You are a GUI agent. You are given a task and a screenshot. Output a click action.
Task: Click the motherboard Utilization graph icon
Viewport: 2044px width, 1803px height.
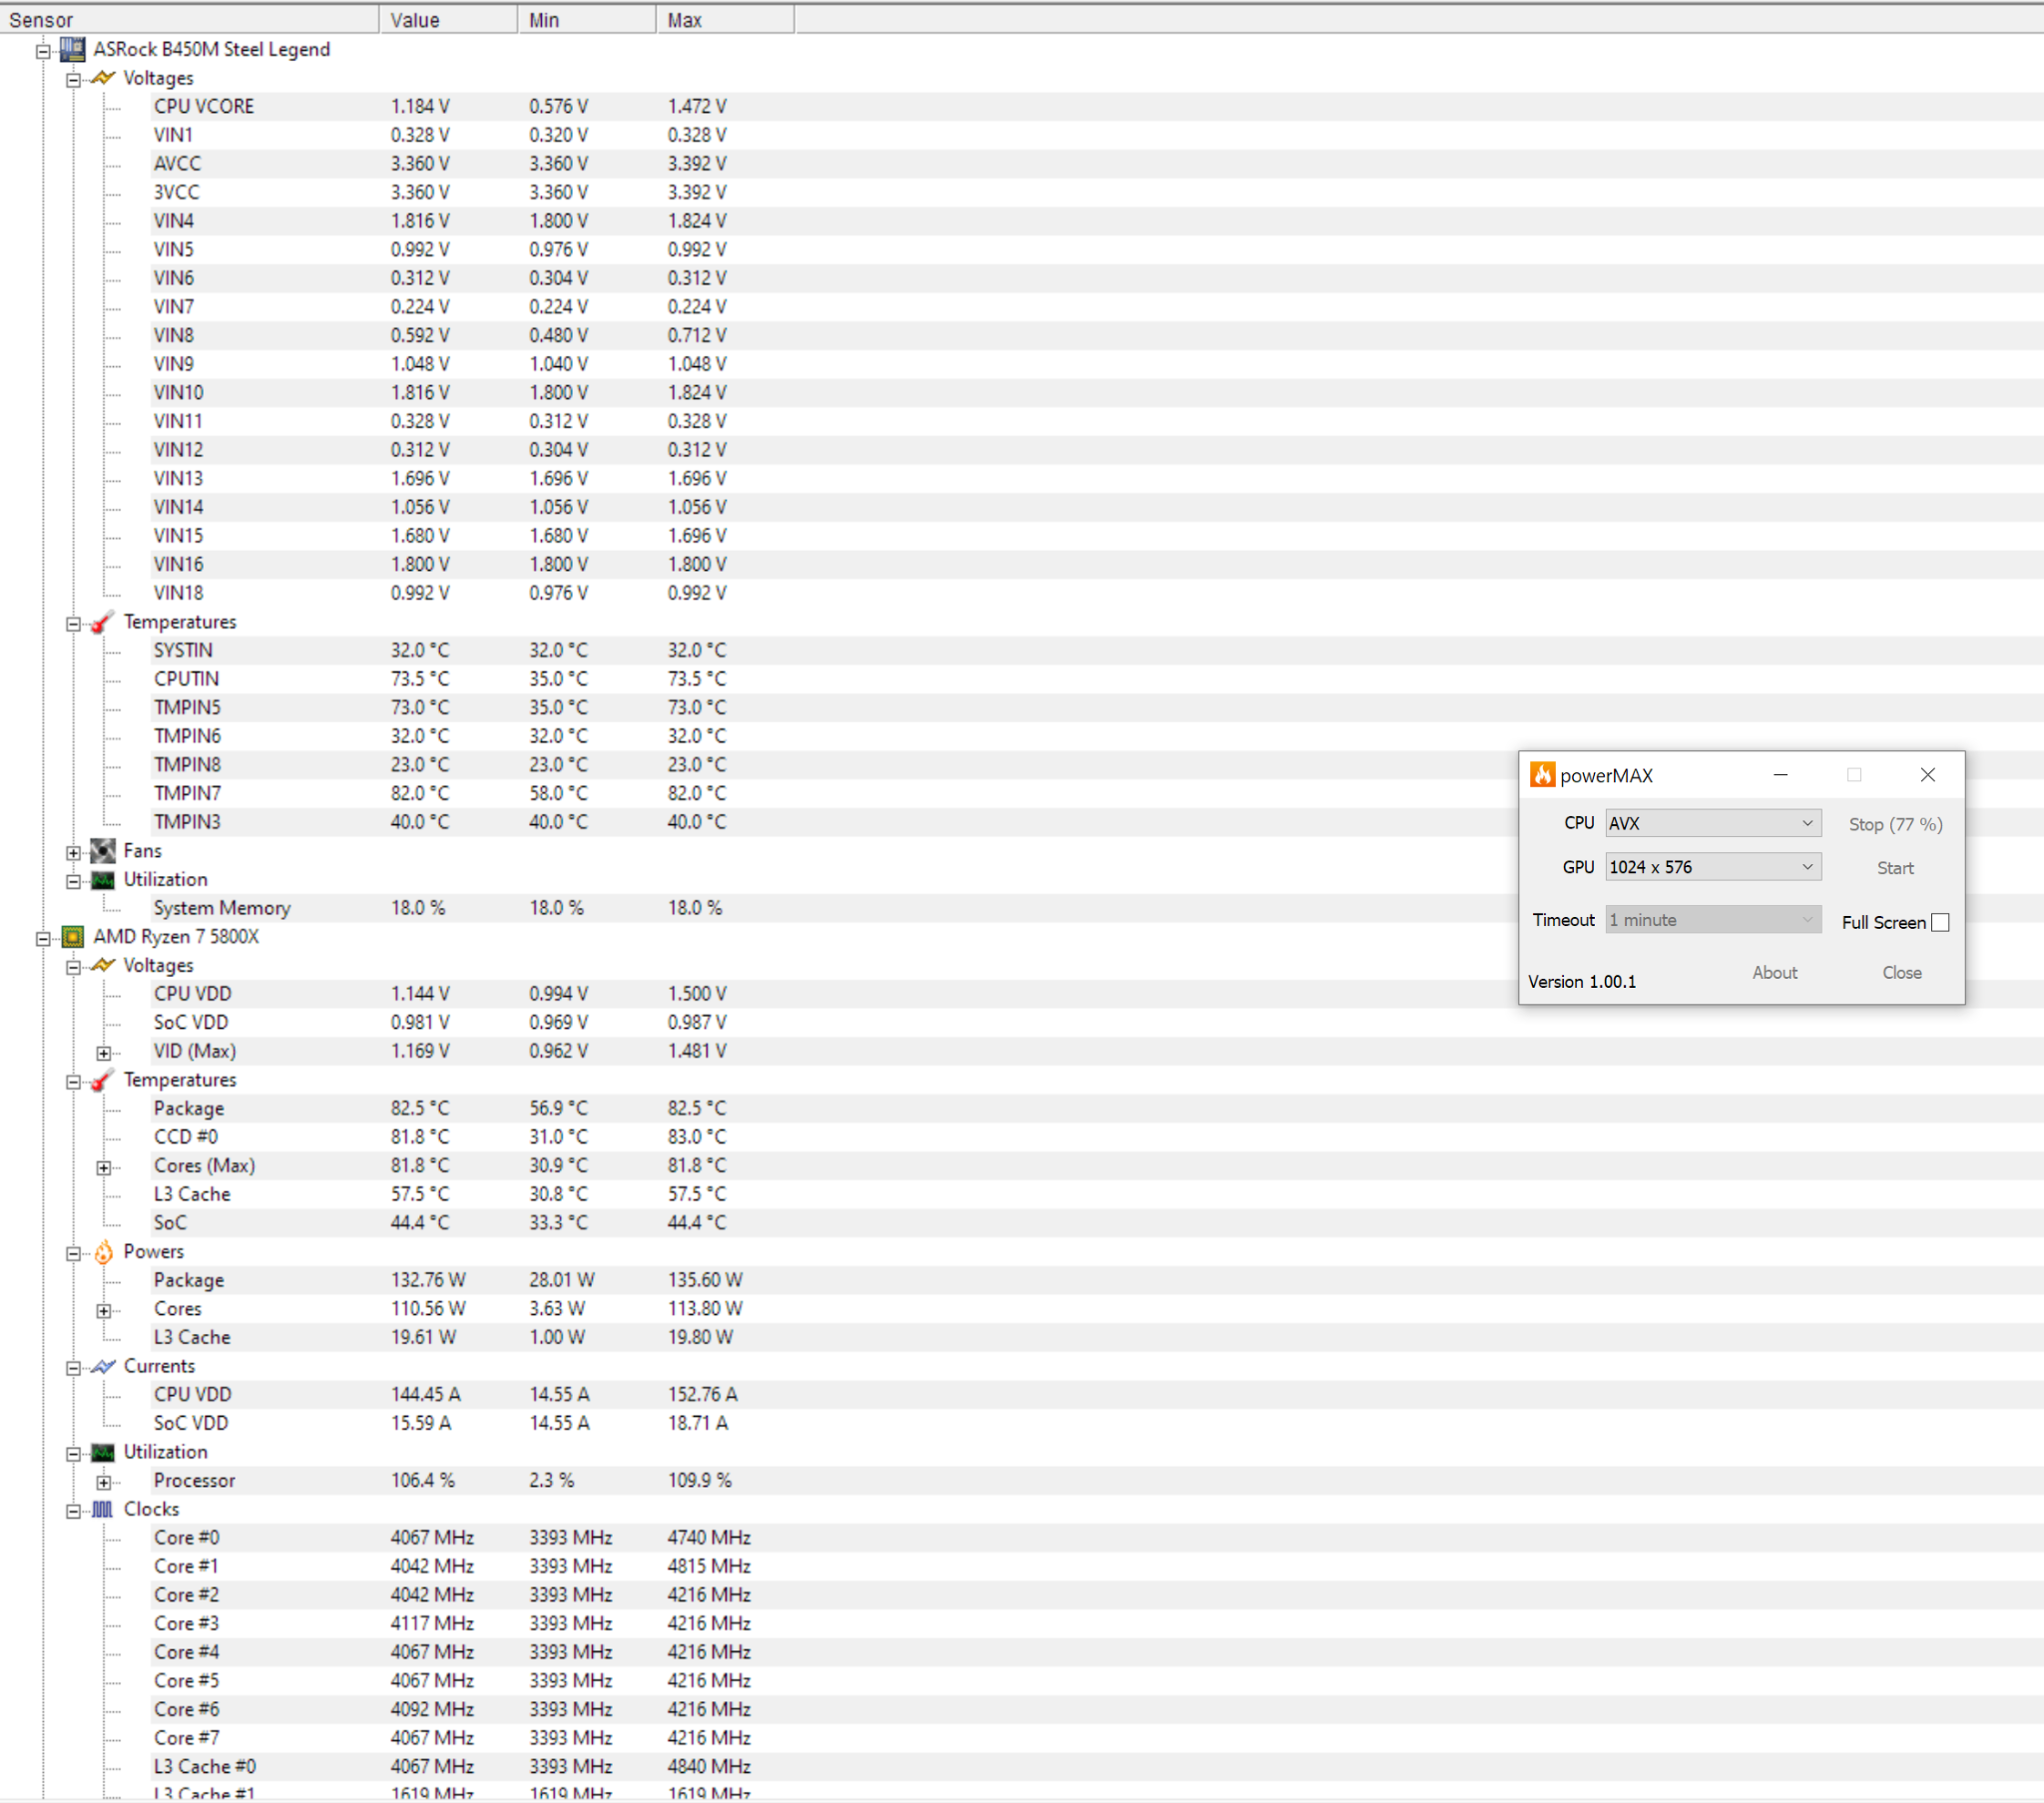click(x=103, y=880)
